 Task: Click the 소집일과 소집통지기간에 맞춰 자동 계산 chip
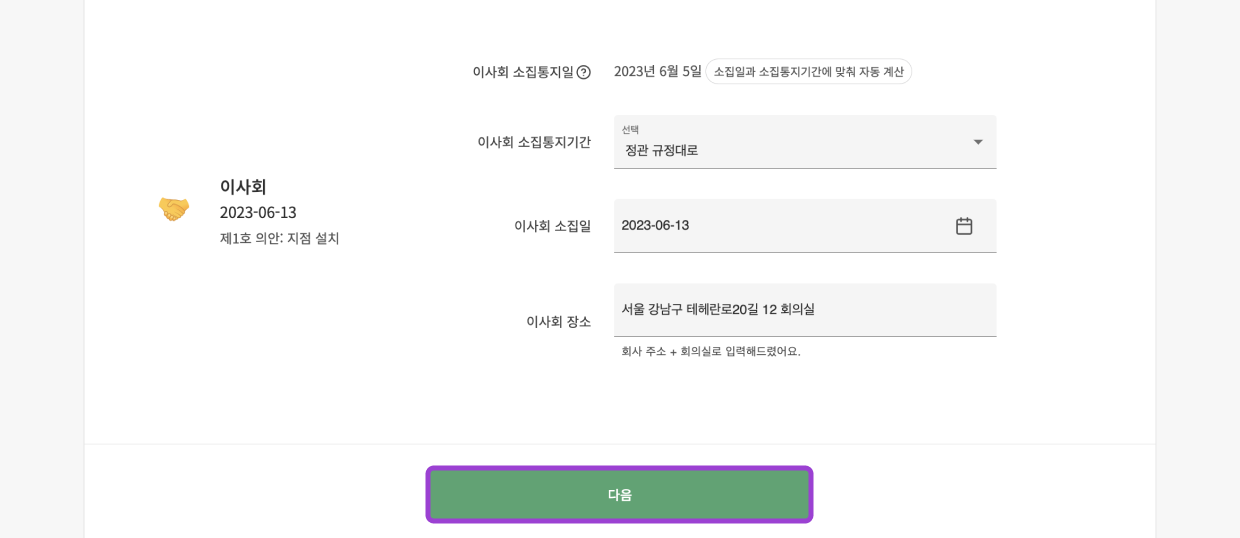click(808, 72)
